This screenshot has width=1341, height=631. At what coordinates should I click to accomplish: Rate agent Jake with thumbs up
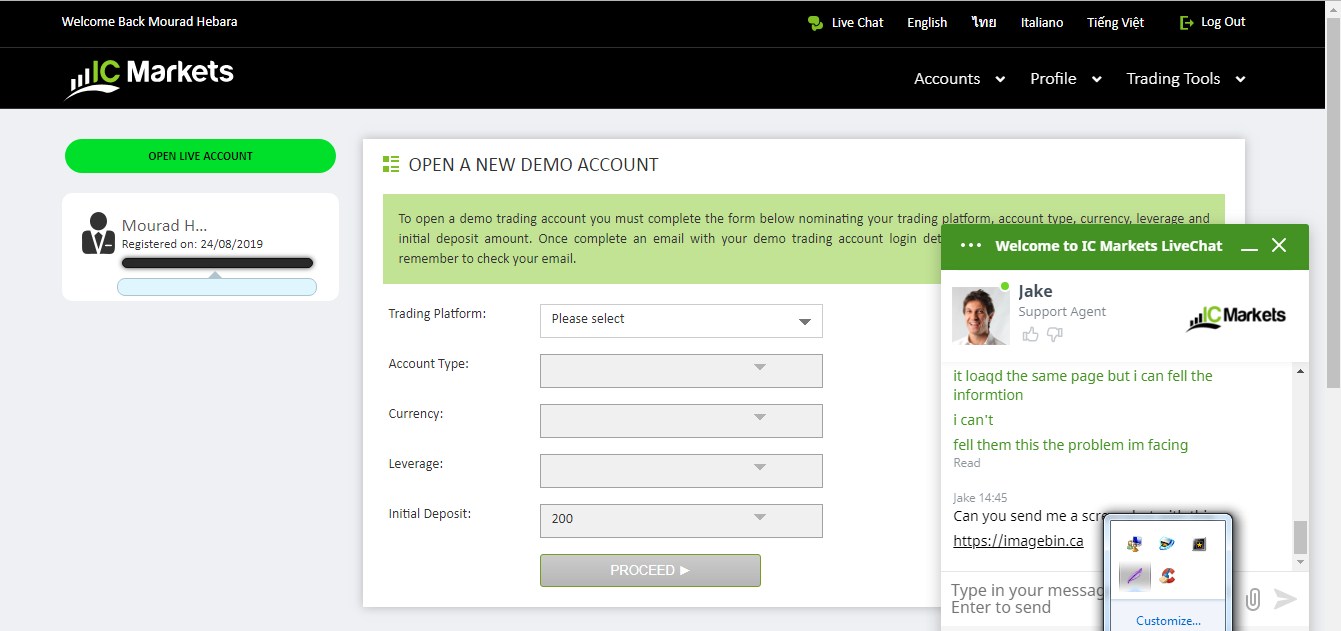click(x=1030, y=334)
